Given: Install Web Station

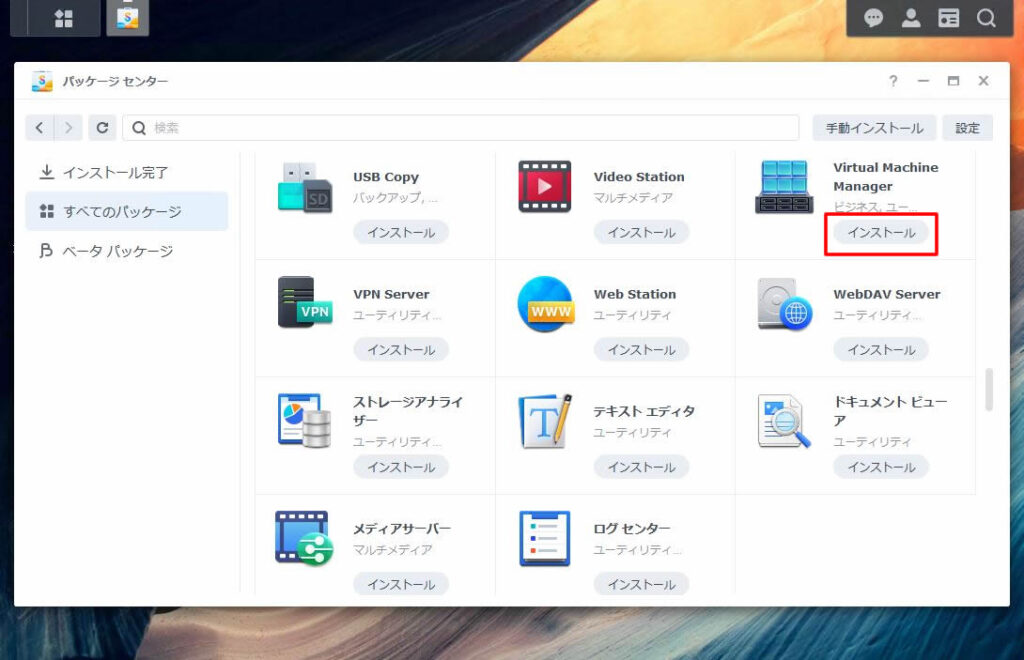Looking at the screenshot, I should [x=641, y=350].
